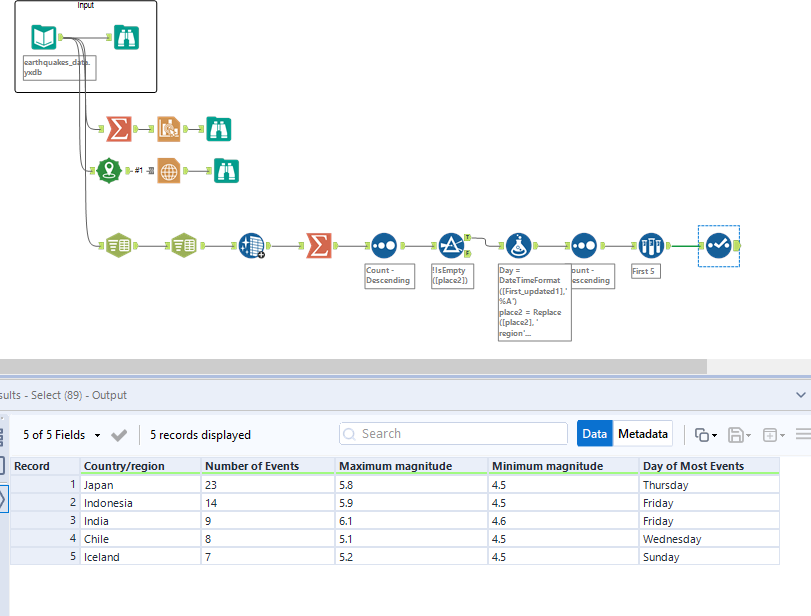Viewport: 811px width, 616px height.
Task: Click the Filter tool True output anchor
Action: (x=467, y=237)
